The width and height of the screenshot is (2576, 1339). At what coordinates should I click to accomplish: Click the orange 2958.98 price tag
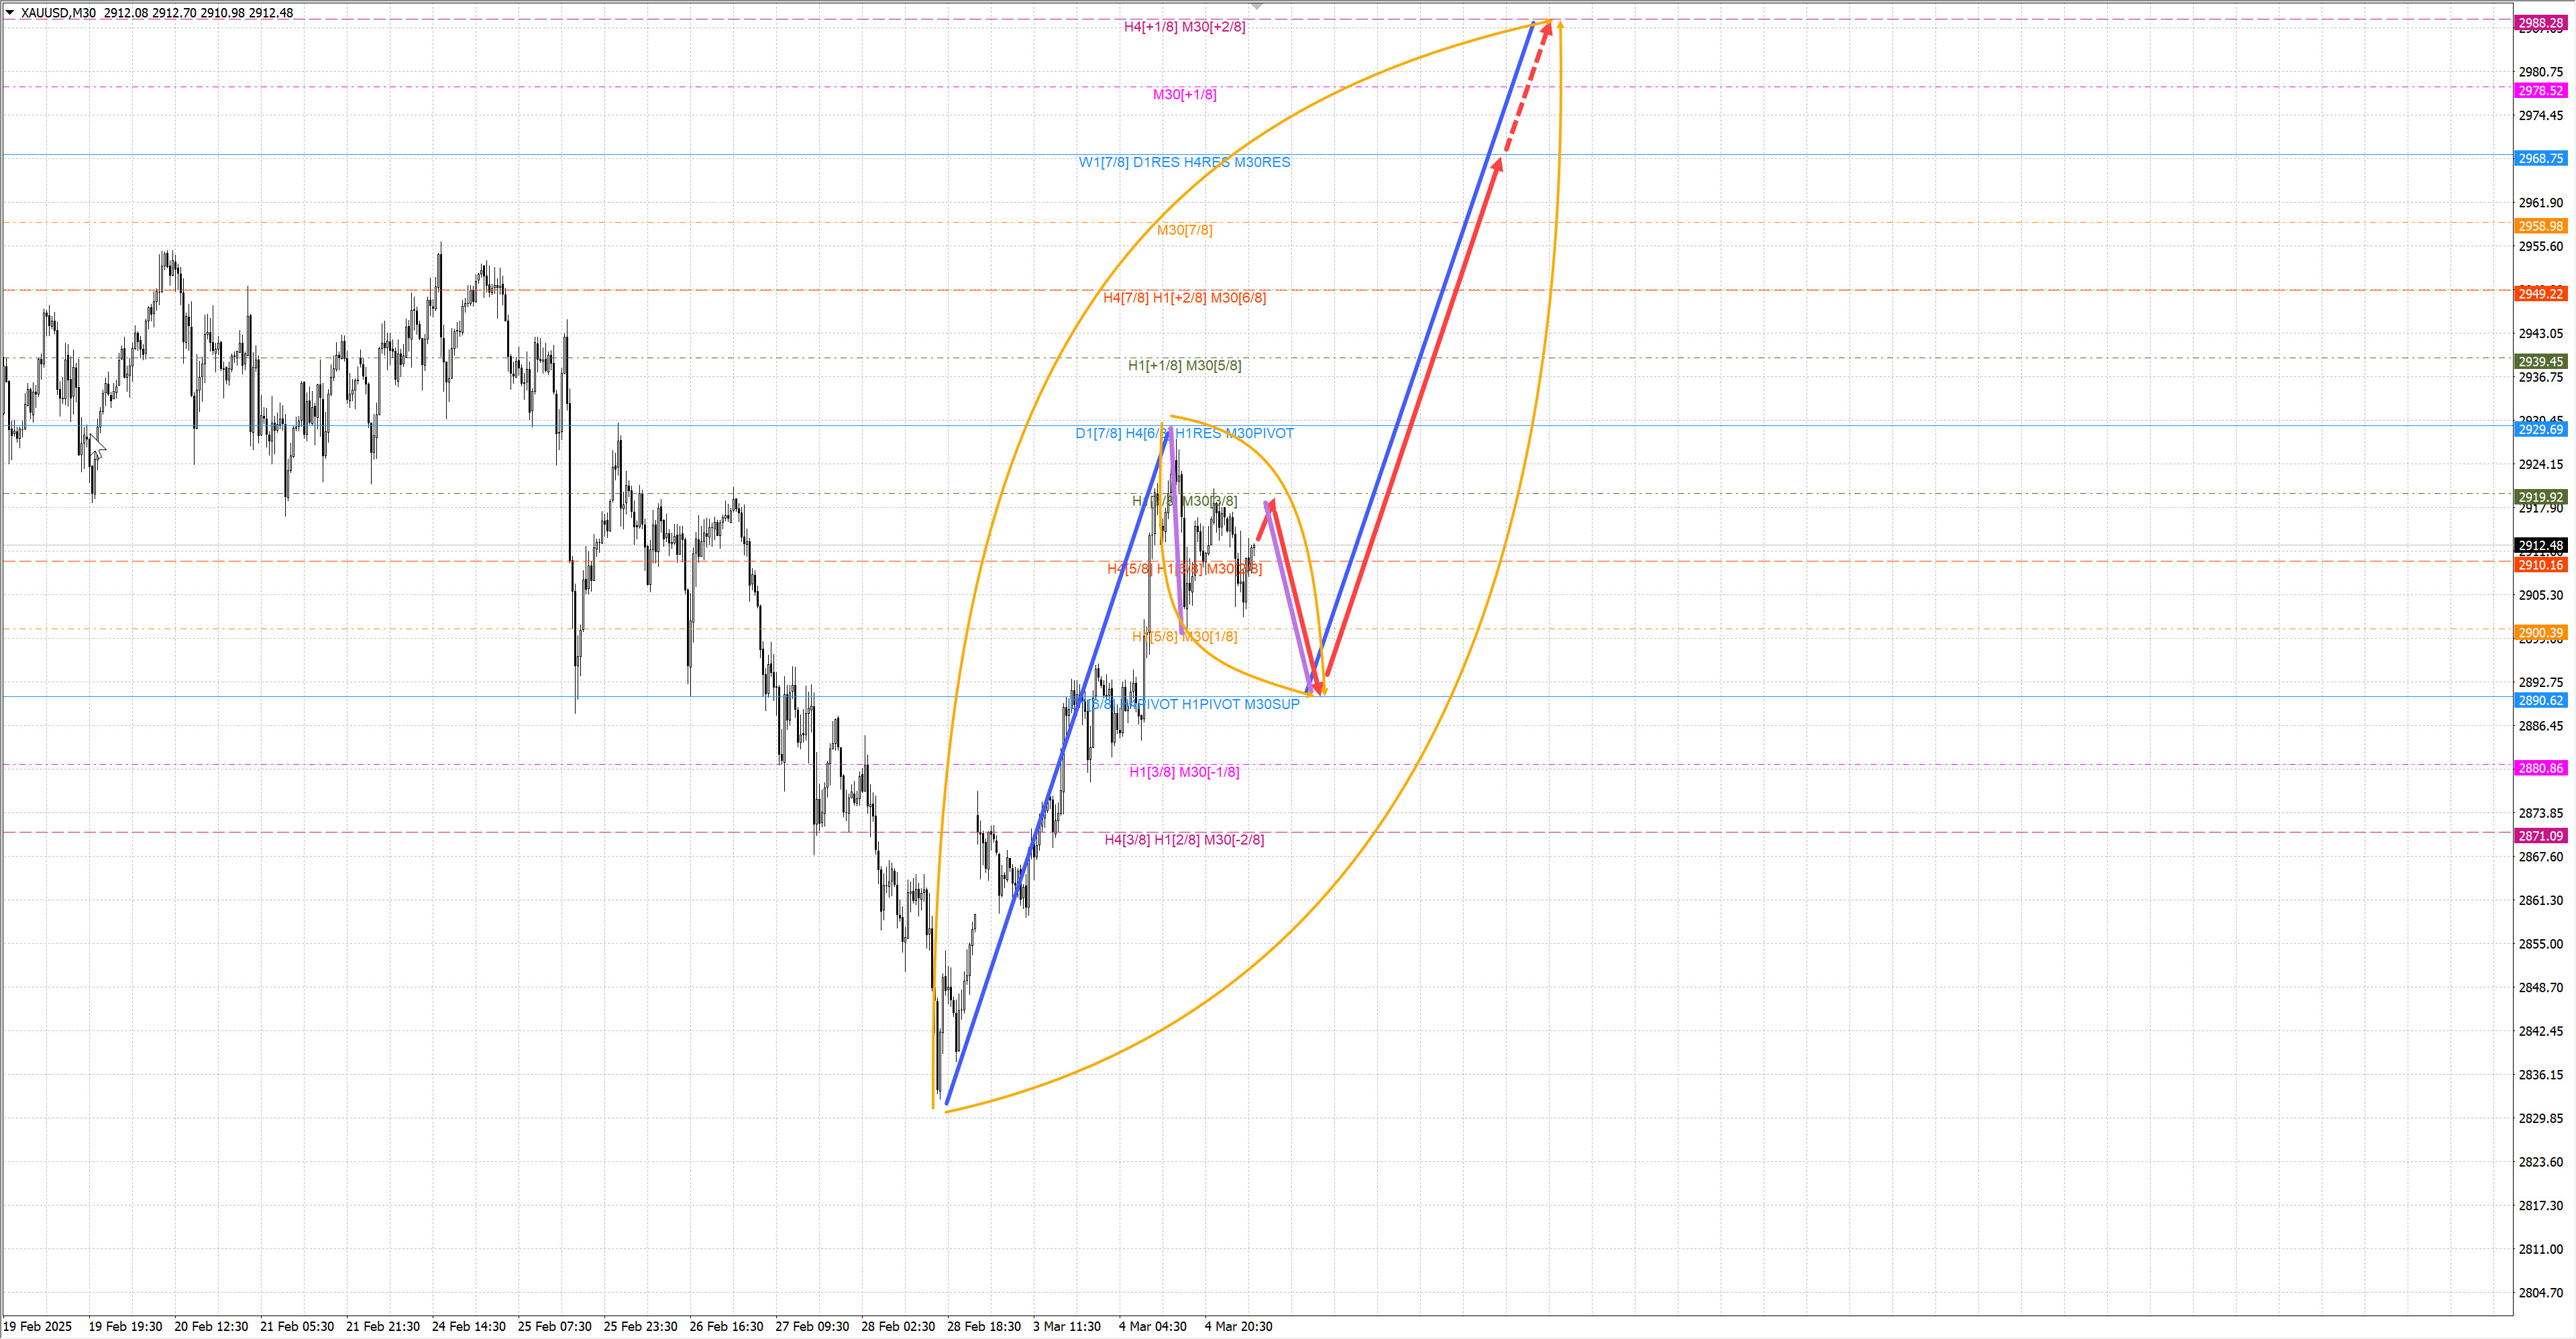[x=2540, y=227]
